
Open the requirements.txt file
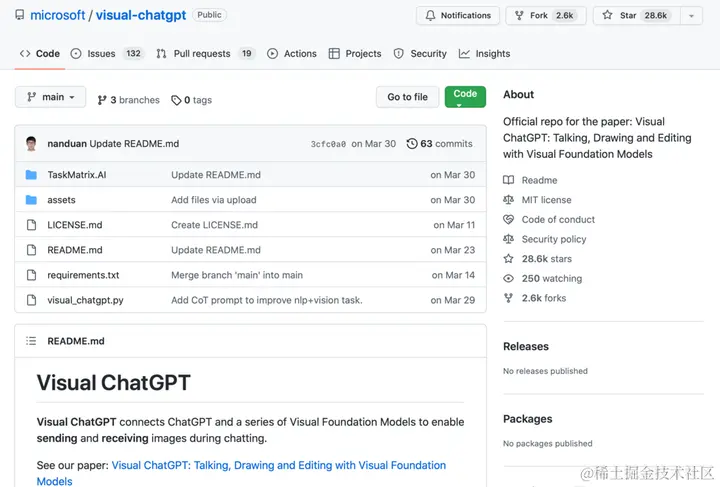83,275
